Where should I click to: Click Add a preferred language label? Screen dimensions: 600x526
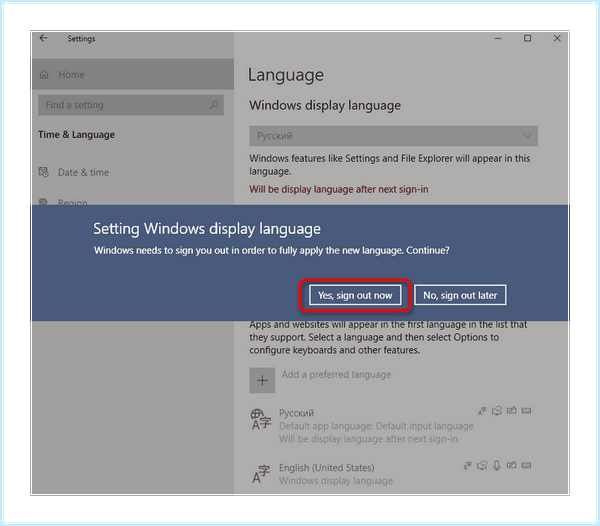pyautogui.click(x=336, y=375)
